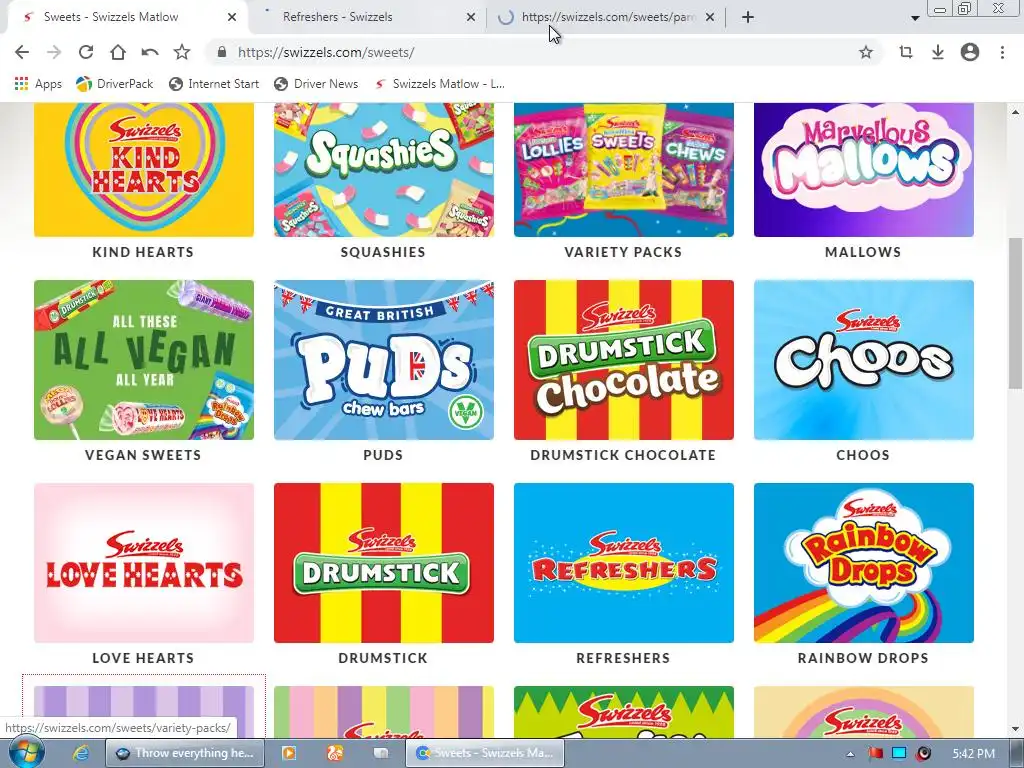Image resolution: width=1024 pixels, height=768 pixels.
Task: Click the KIND HEARTS caption link
Action: pos(143,252)
